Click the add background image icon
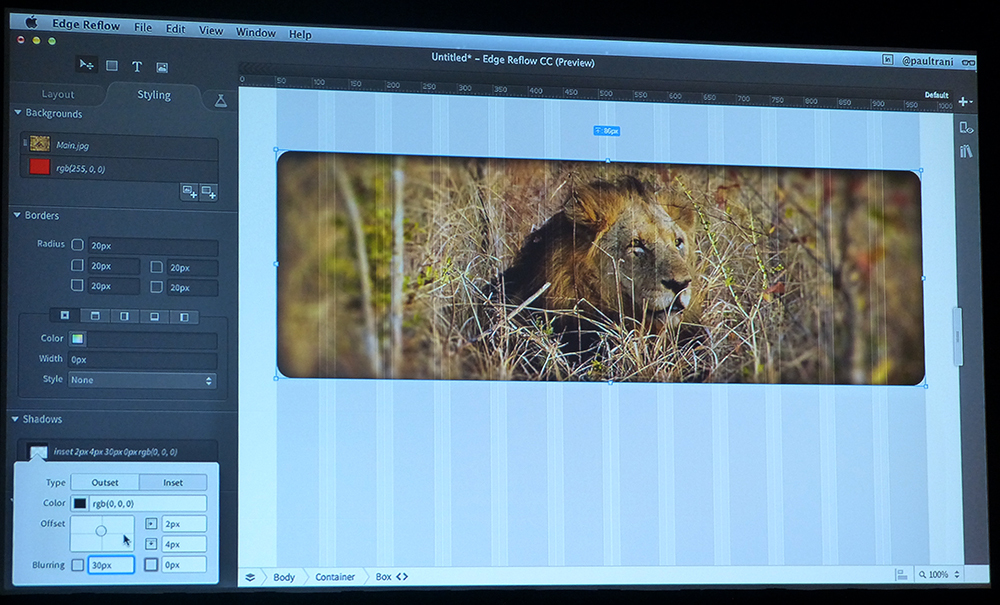 point(189,191)
